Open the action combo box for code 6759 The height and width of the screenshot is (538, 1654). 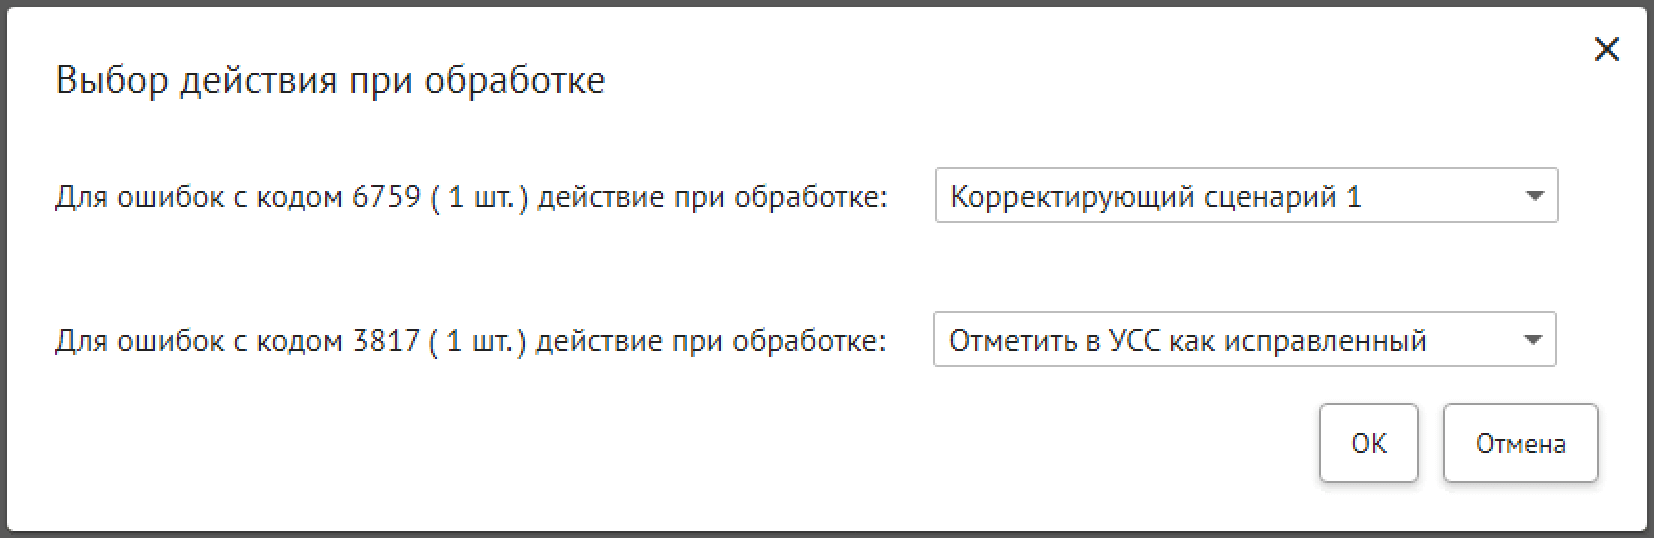tap(1245, 196)
